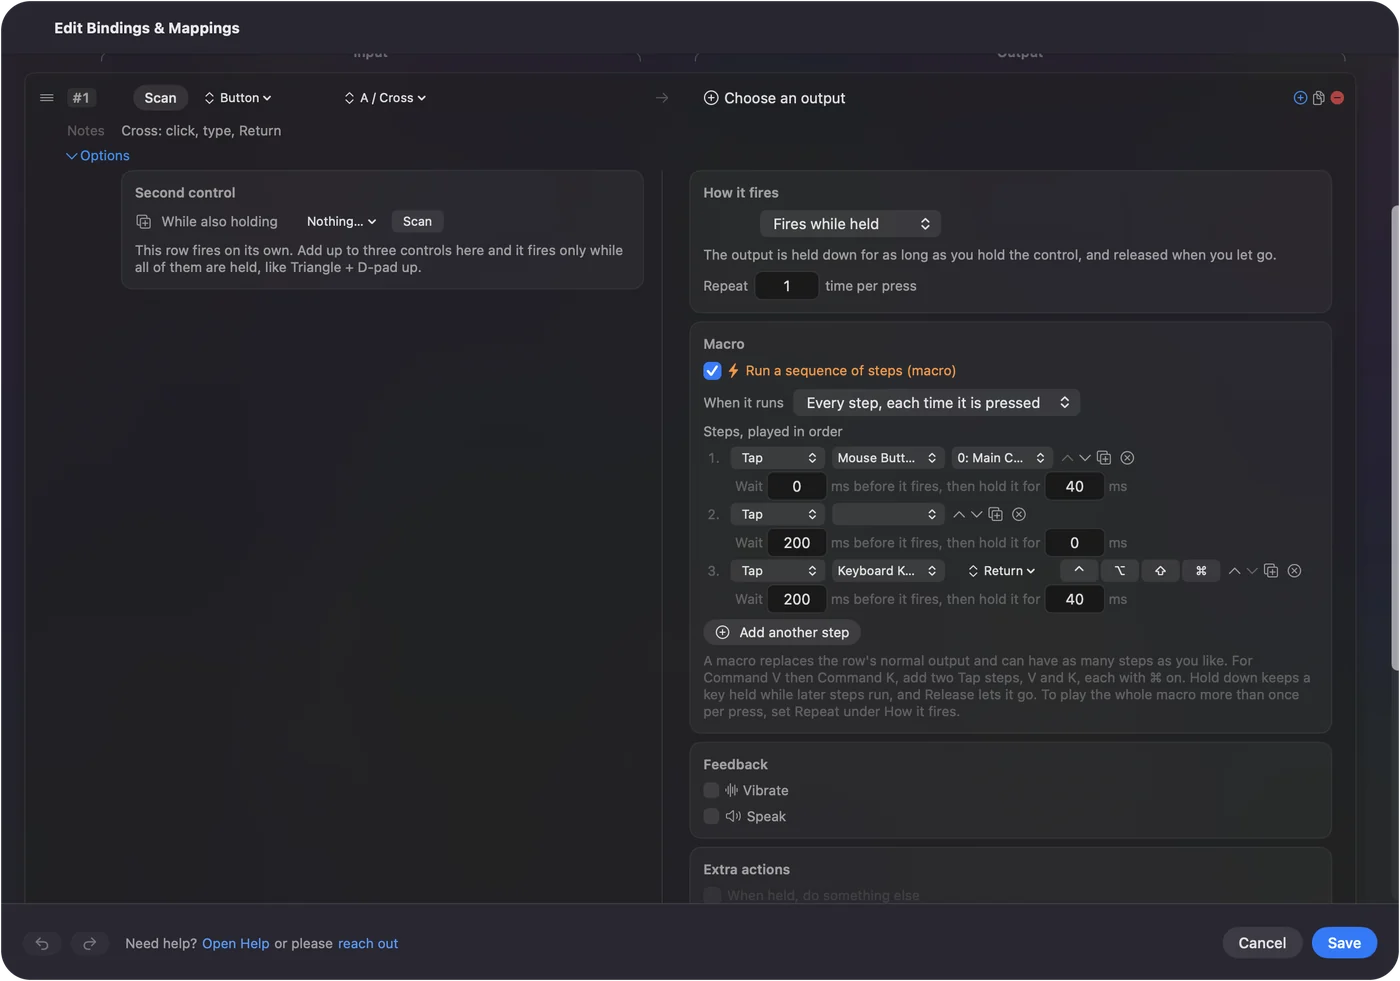
Task: Remove macro step 1
Action: click(1127, 458)
